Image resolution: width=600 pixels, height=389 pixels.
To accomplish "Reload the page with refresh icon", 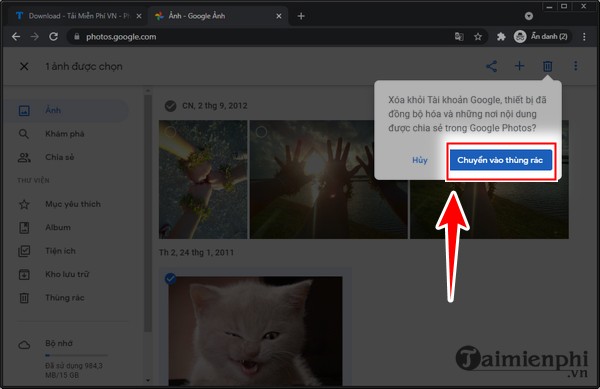I will click(53, 37).
